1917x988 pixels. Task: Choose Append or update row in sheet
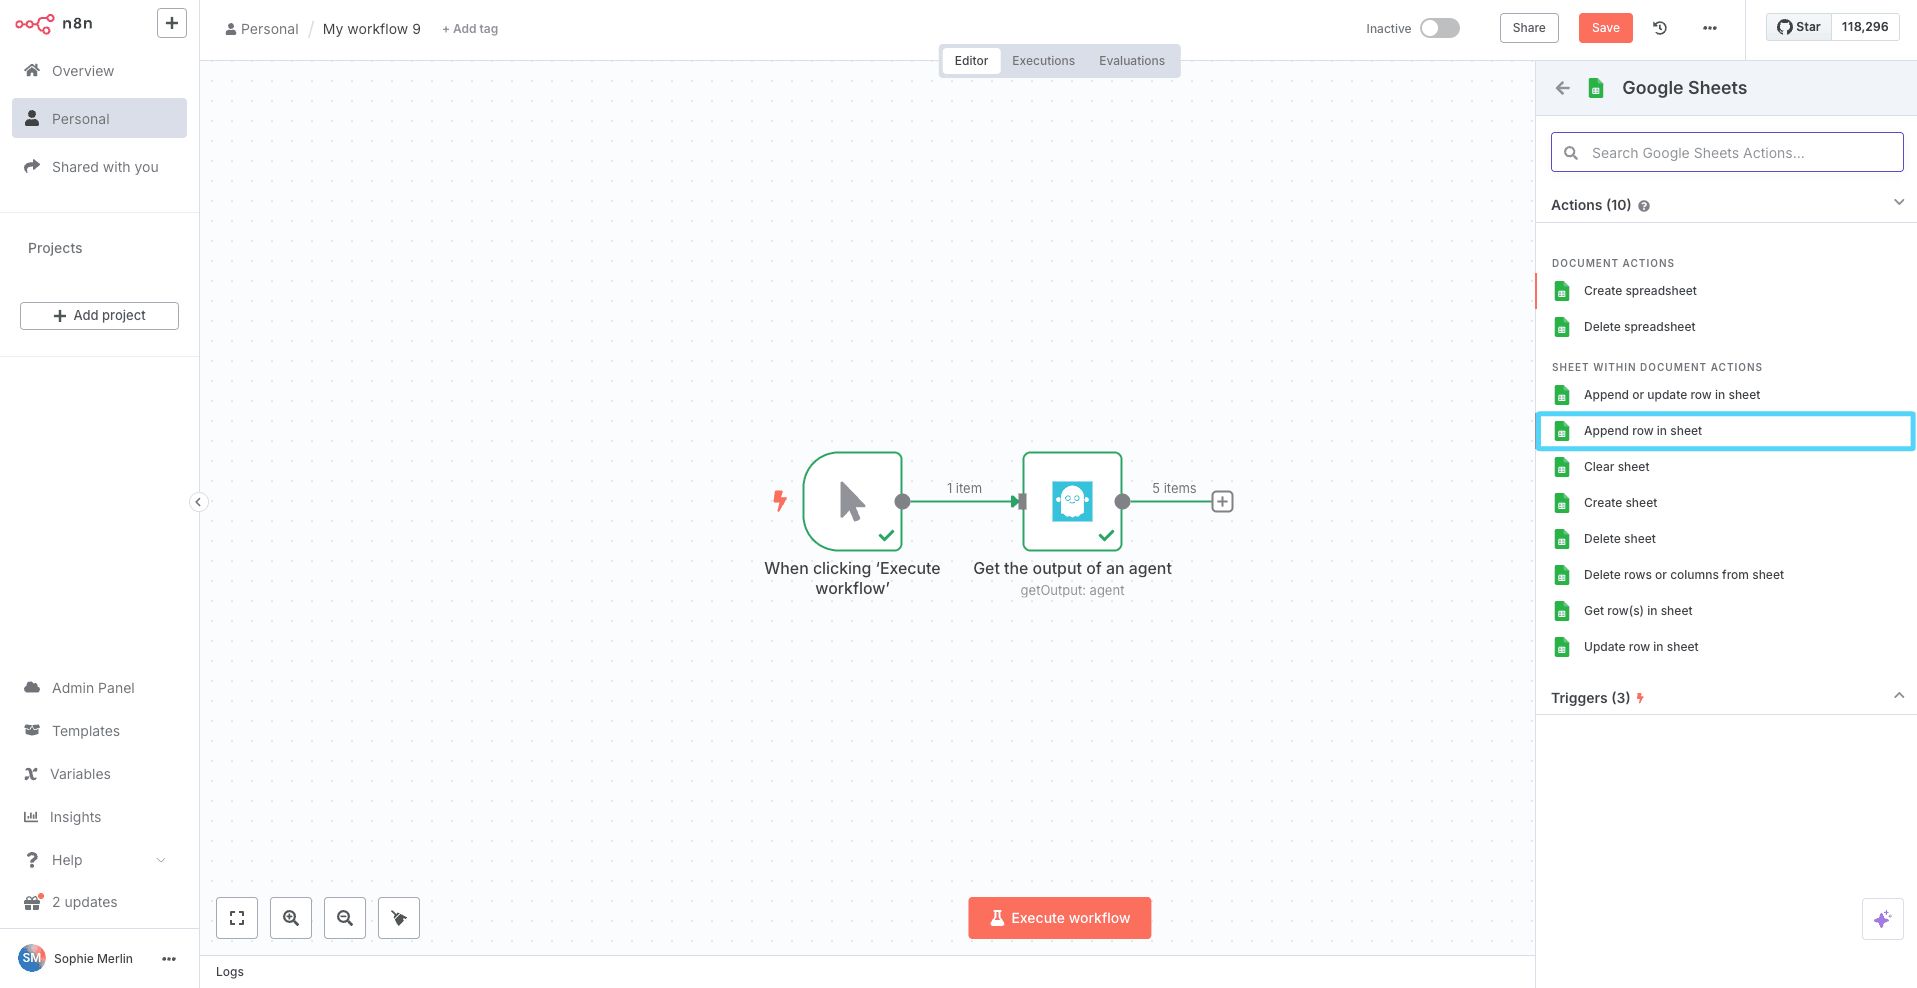pyautogui.click(x=1726, y=395)
